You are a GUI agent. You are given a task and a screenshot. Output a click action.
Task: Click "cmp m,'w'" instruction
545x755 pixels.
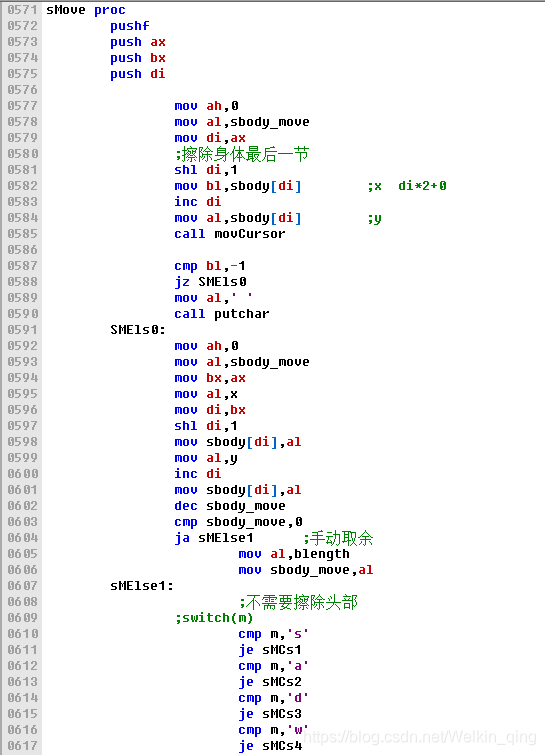coord(273,730)
